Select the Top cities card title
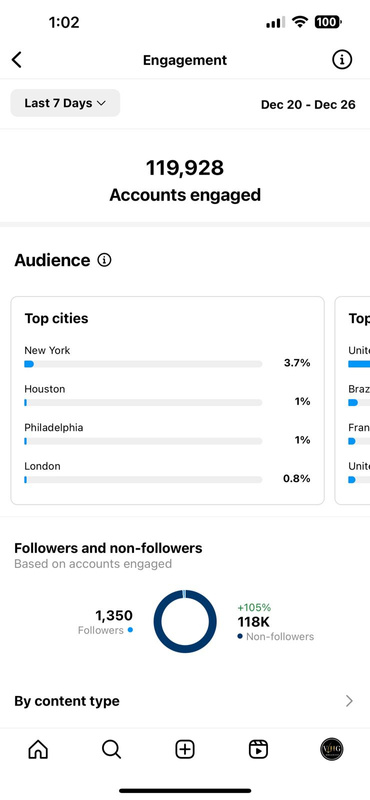Screen dimensions: 370x800 [x=56, y=318]
